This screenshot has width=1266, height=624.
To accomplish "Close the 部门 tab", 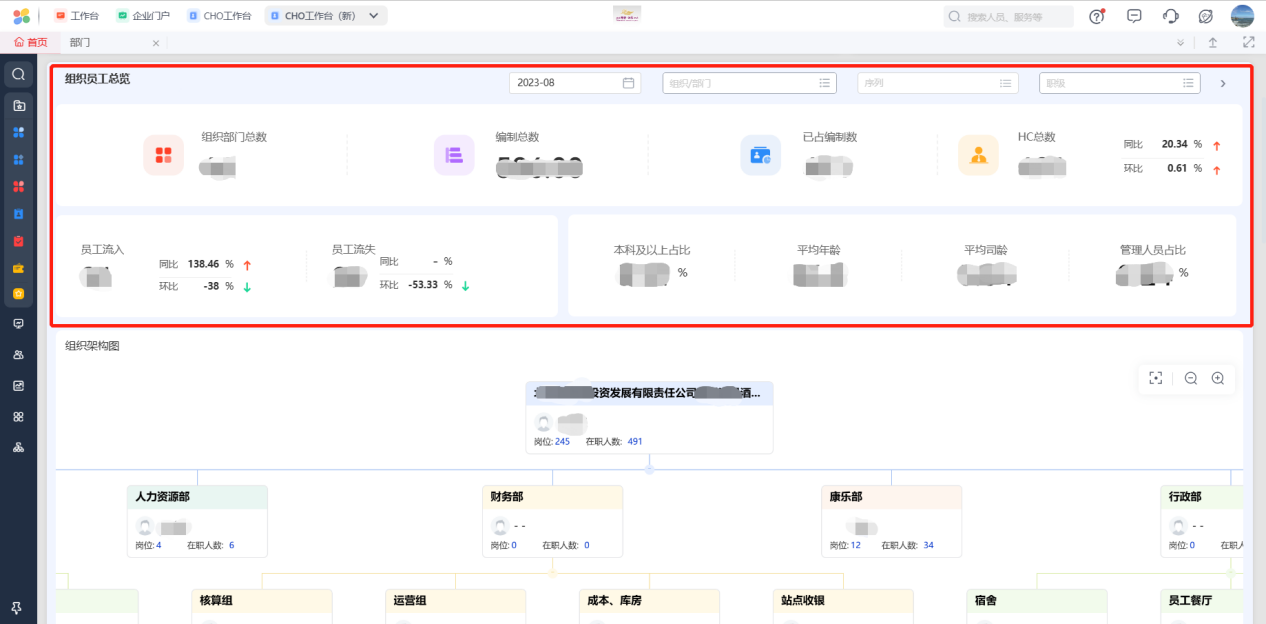I will (x=156, y=43).
